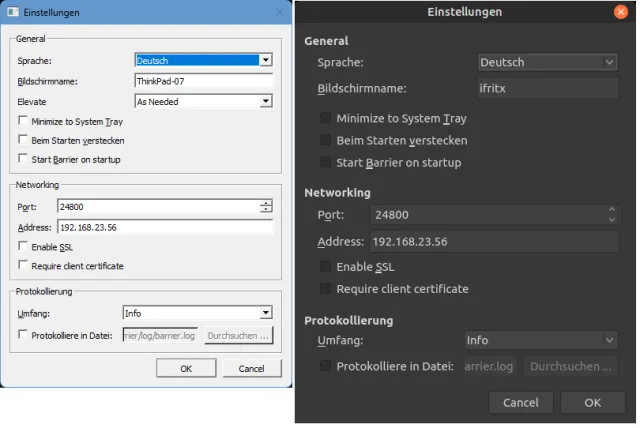Click Bildschirmname field containing ifritx

[x=547, y=89]
